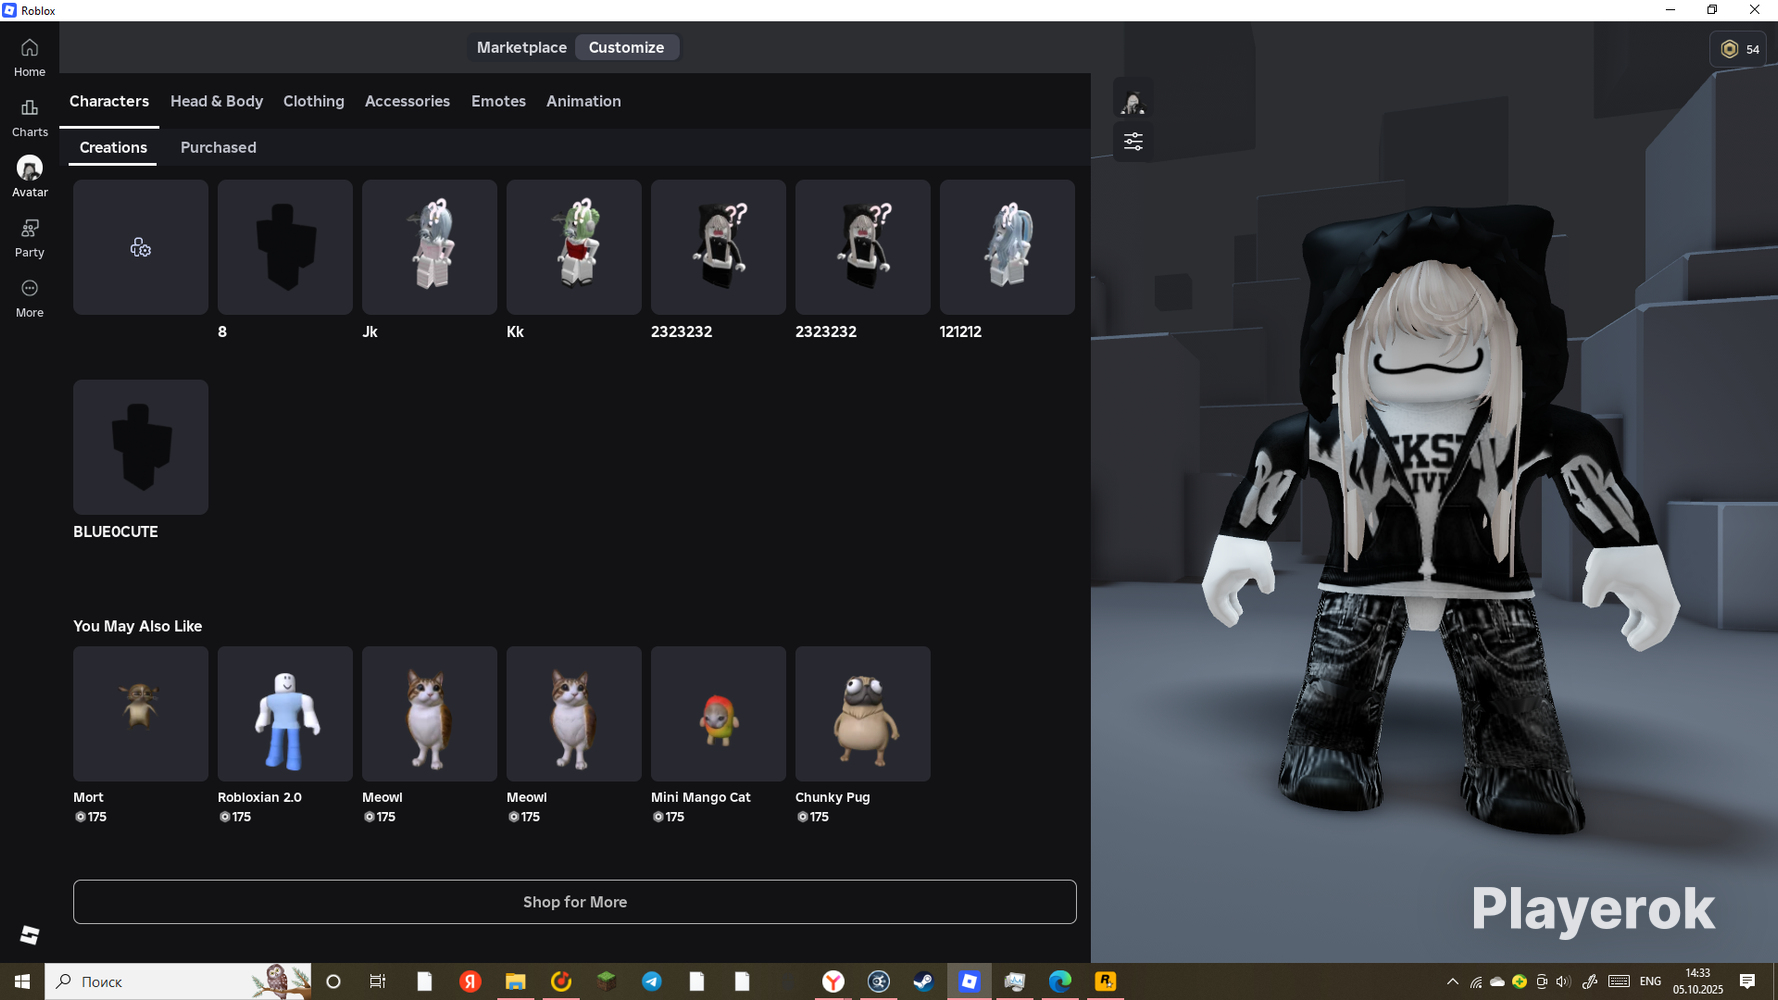Open Charts from the sidebar

tap(29, 118)
